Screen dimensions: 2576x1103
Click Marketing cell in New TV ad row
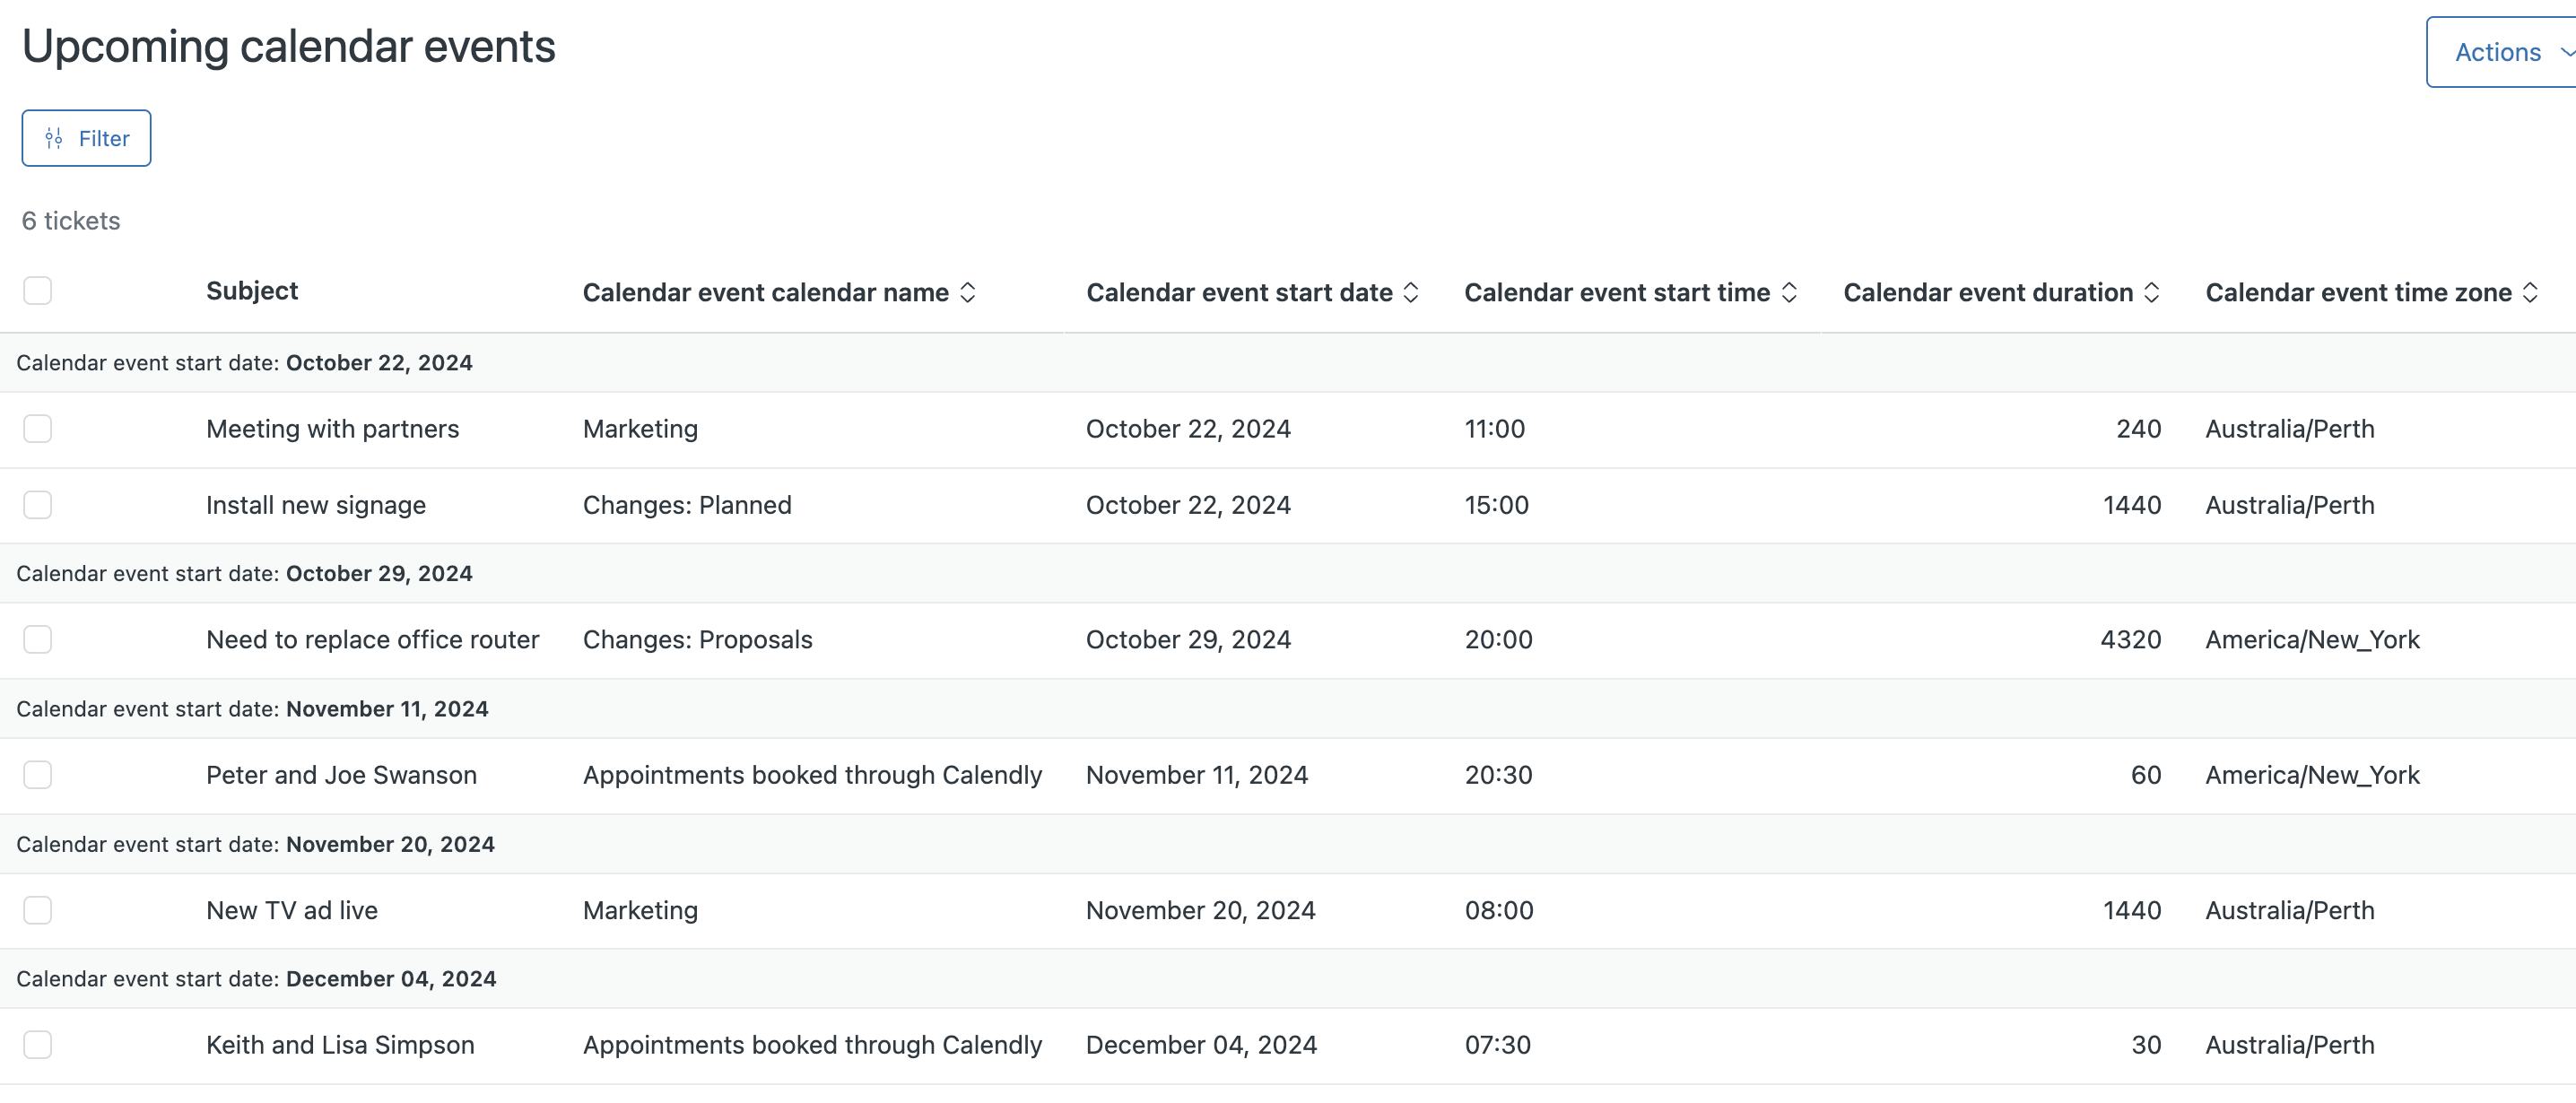641,910
